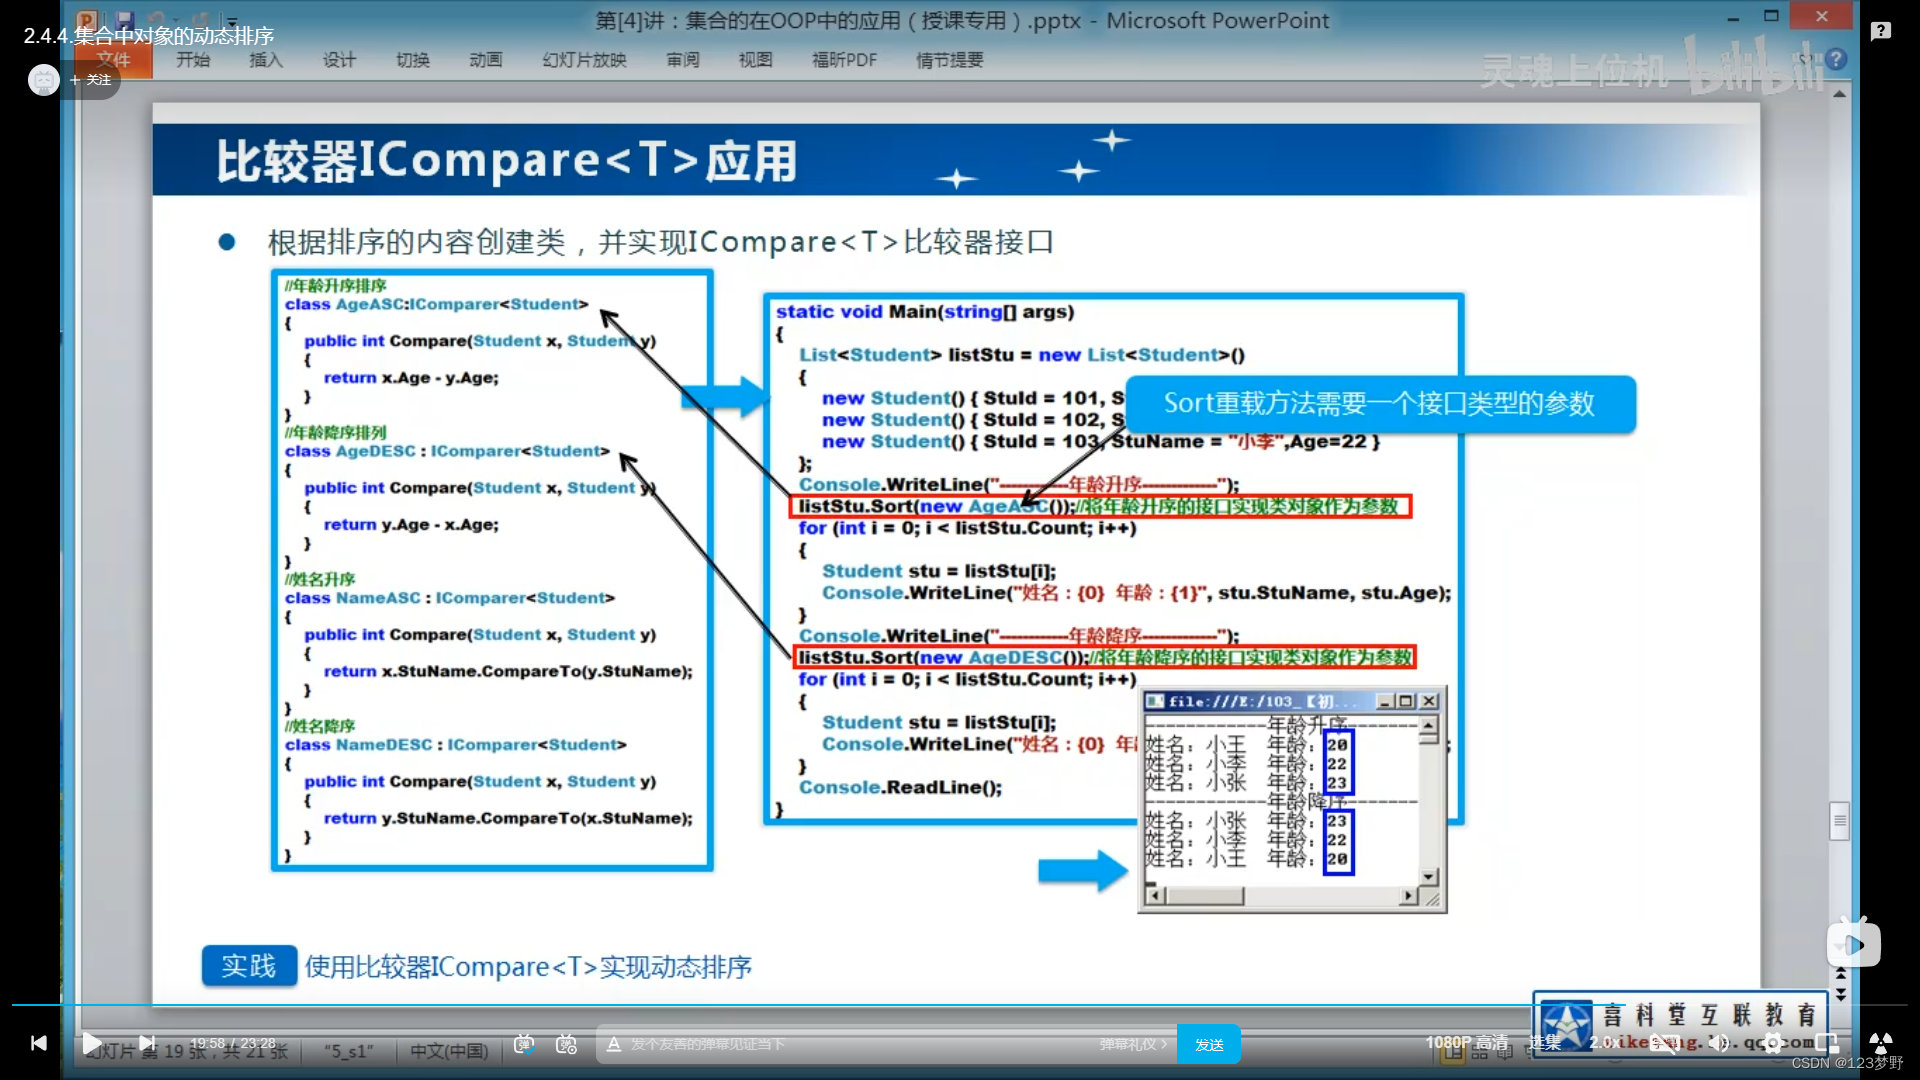The image size is (1920, 1080).
Task: Click the 中文(中国) language status entry
Action: pos(449,1051)
